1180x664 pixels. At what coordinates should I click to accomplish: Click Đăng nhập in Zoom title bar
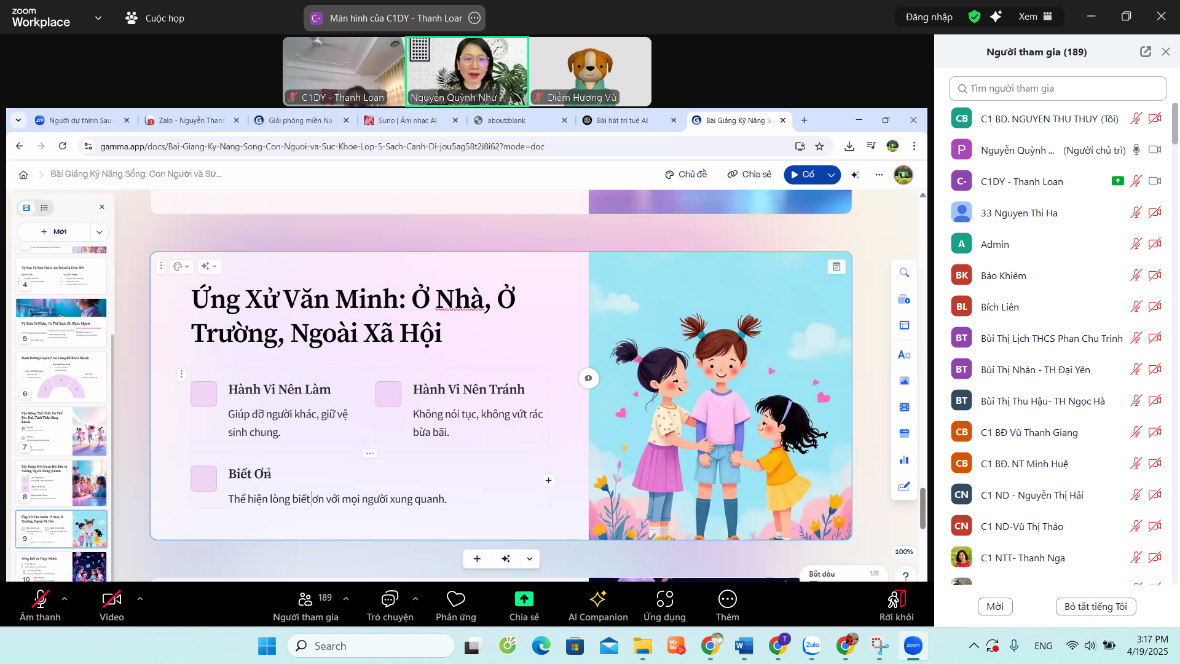(x=929, y=17)
